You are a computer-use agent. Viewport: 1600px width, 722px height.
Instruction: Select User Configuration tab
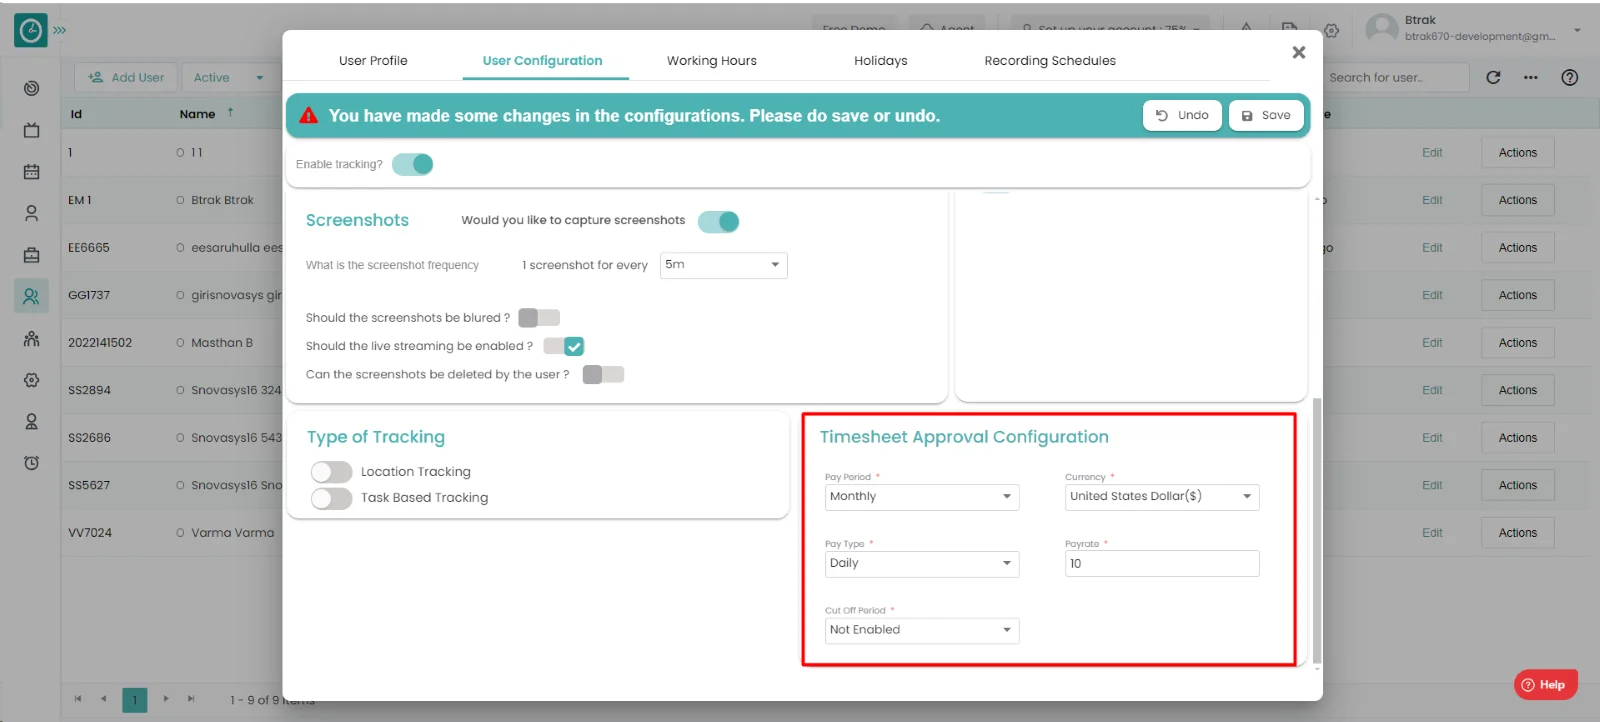(x=542, y=61)
